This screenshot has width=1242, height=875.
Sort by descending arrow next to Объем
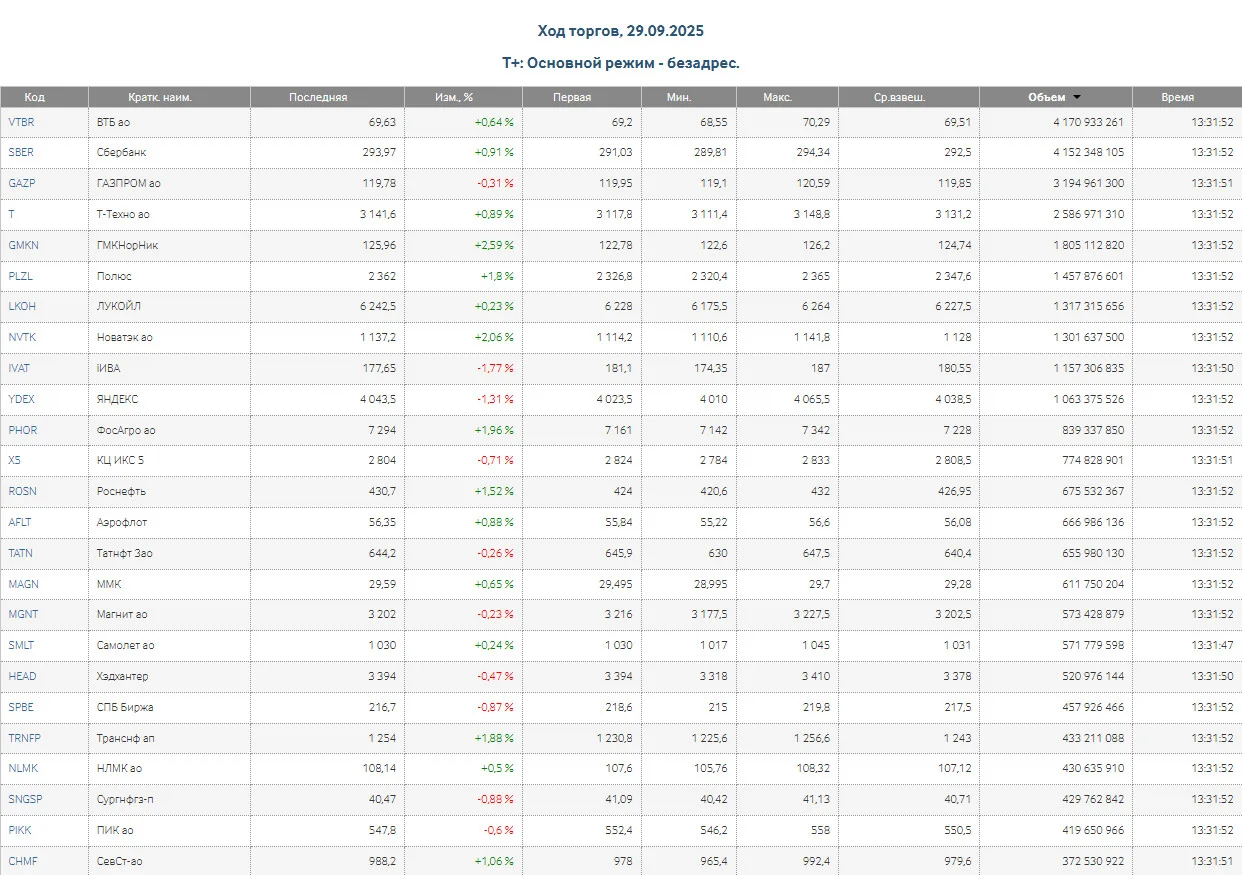pos(1077,98)
